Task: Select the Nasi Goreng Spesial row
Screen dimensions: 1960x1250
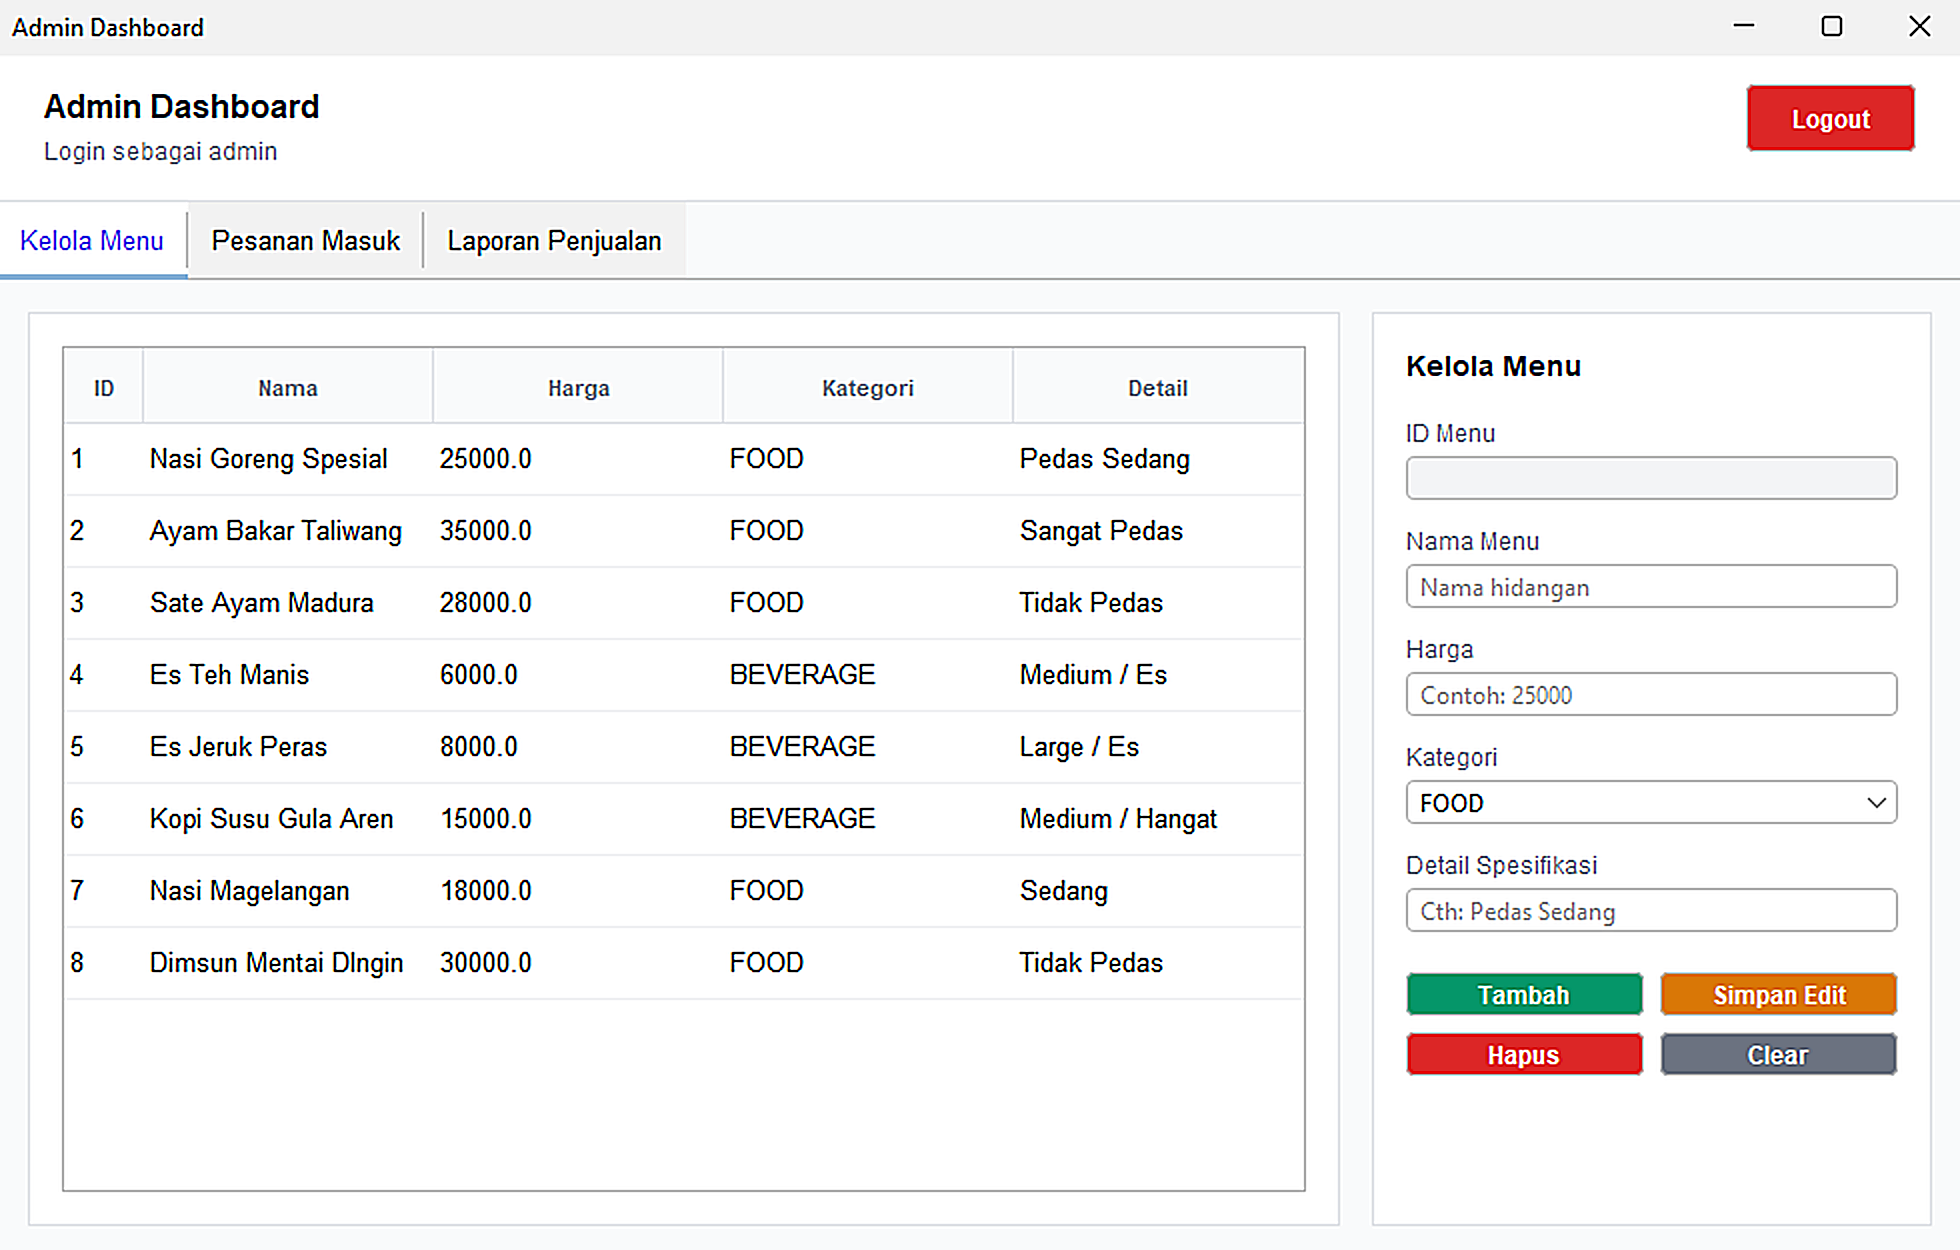Action: 684,459
